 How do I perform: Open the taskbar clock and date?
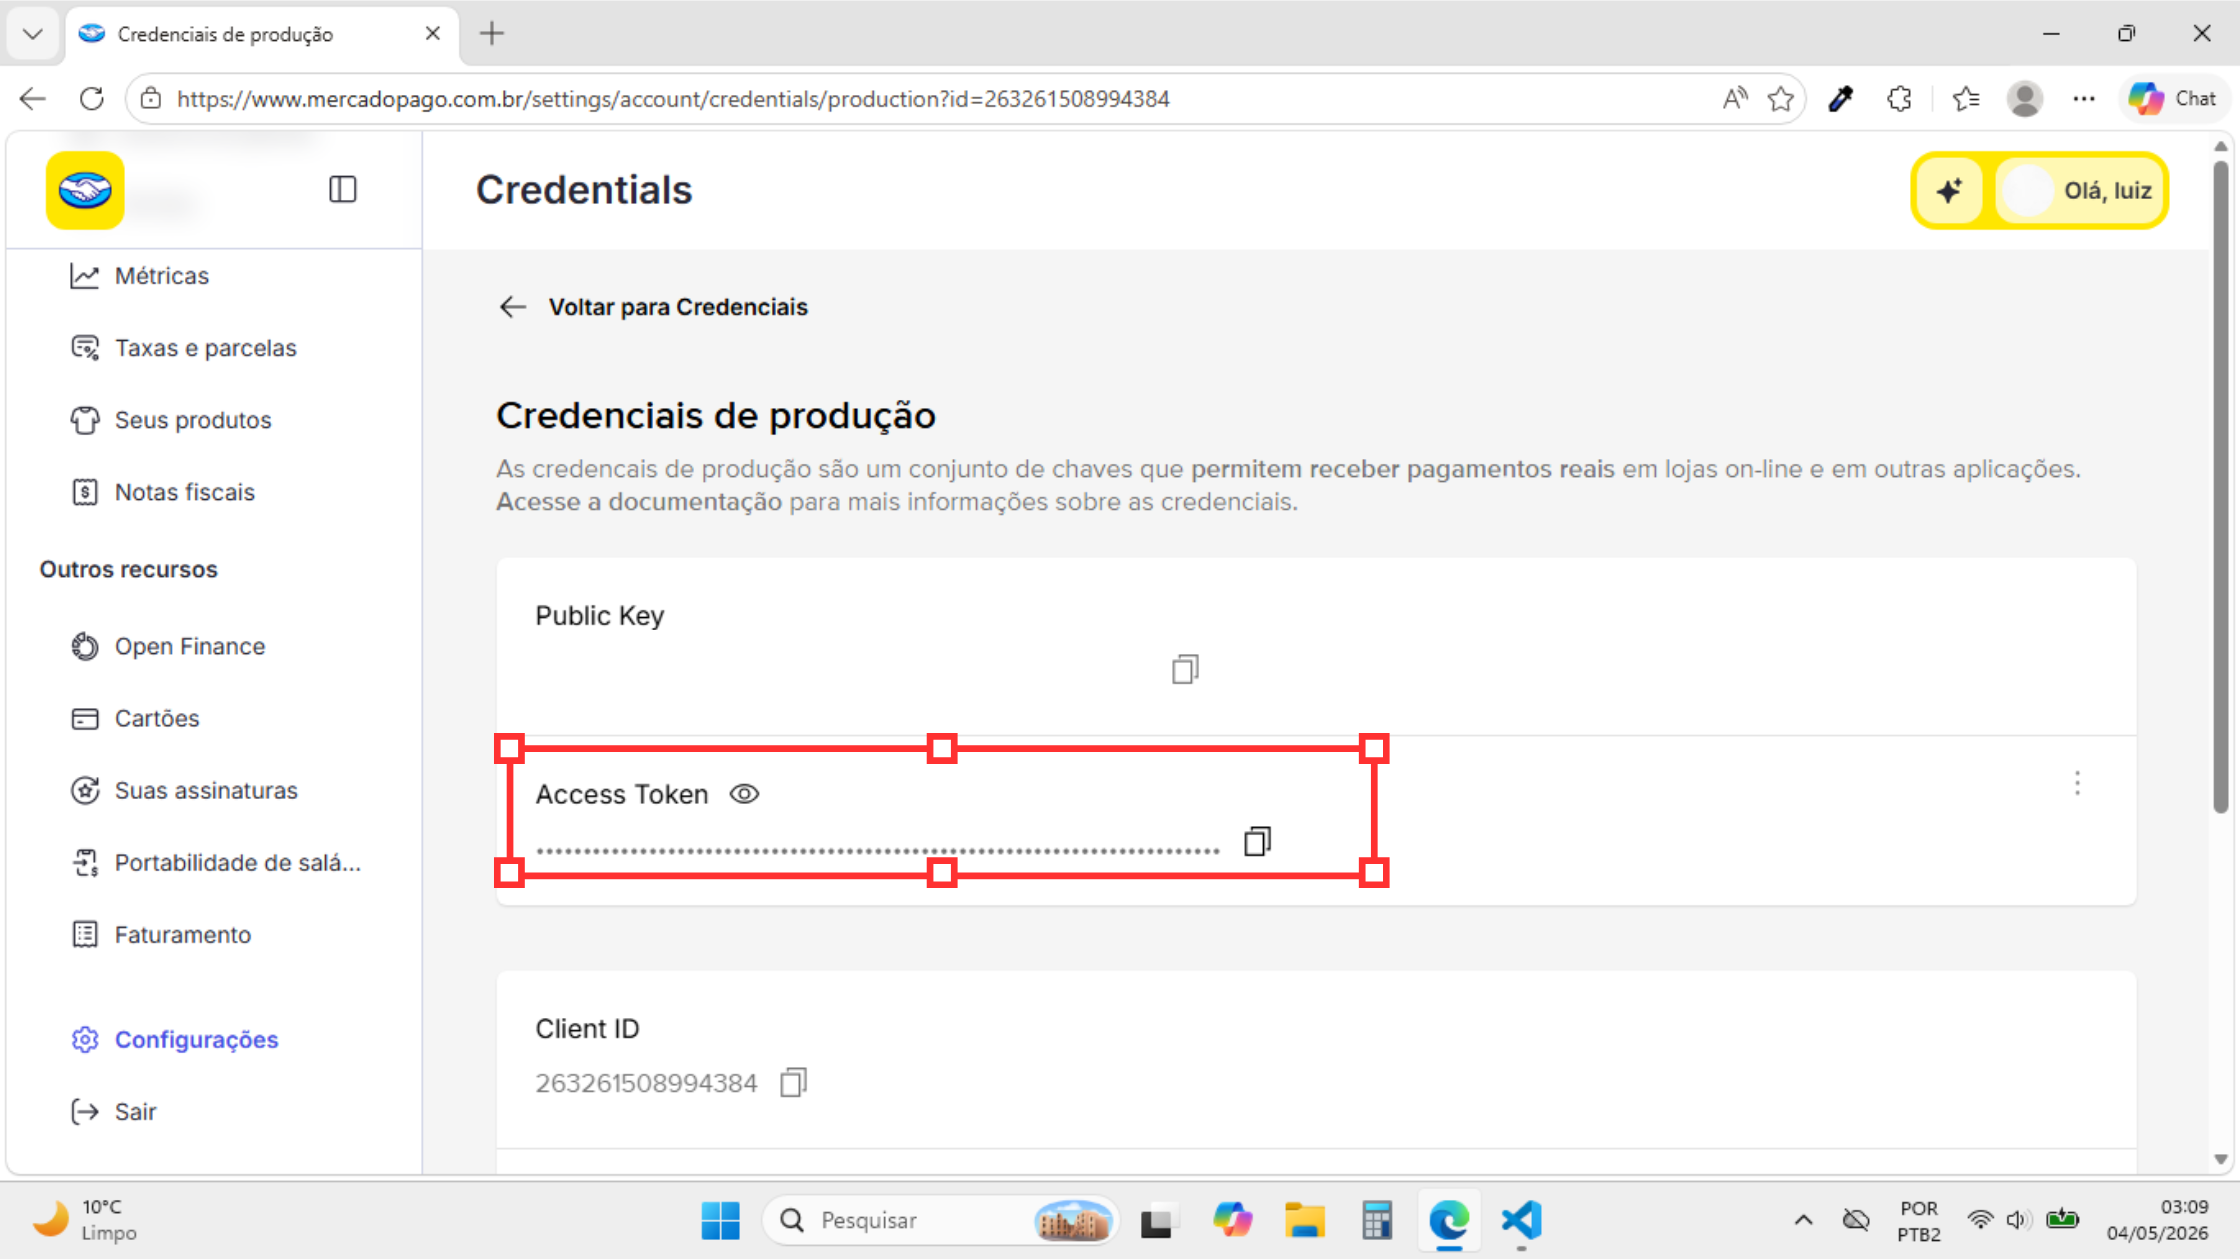(x=2157, y=1220)
